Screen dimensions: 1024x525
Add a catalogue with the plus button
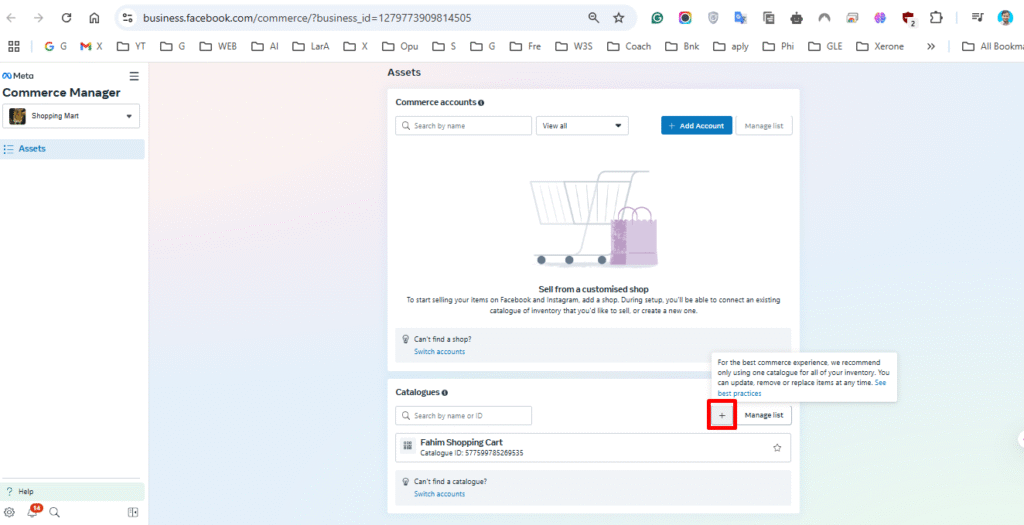[722, 415]
